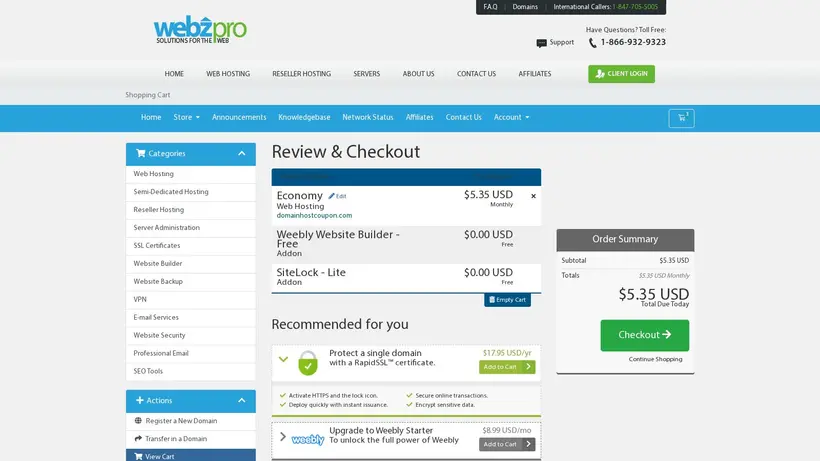This screenshot has width=820, height=461.
Task: Click the SiteLock - Lite addon name
Action: click(311, 272)
